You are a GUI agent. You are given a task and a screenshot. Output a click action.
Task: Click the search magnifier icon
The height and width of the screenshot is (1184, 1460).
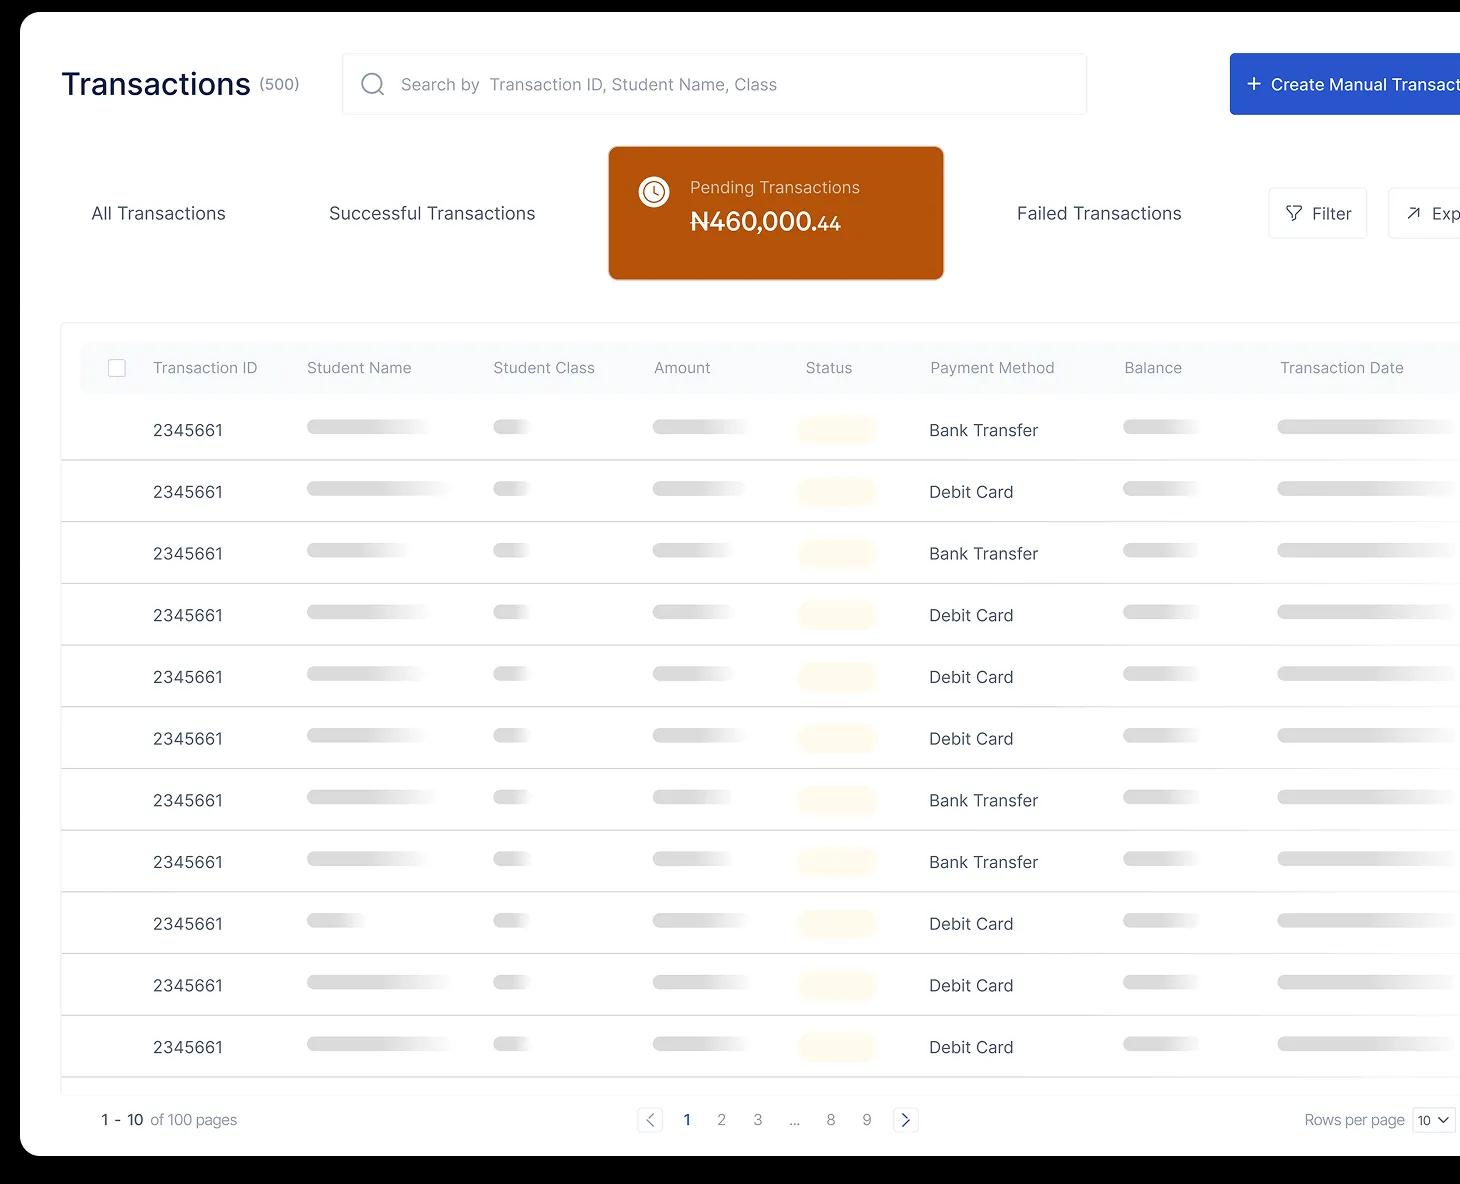tap(373, 85)
